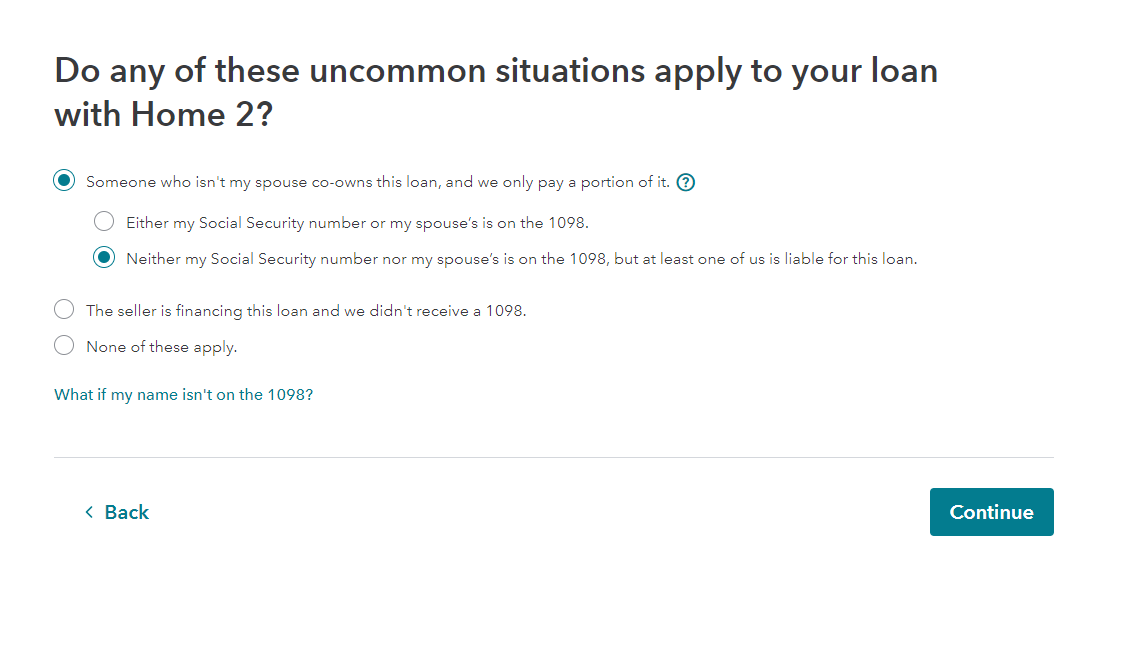Select the 'Neither my Social Security number' radio circle

tap(104, 258)
